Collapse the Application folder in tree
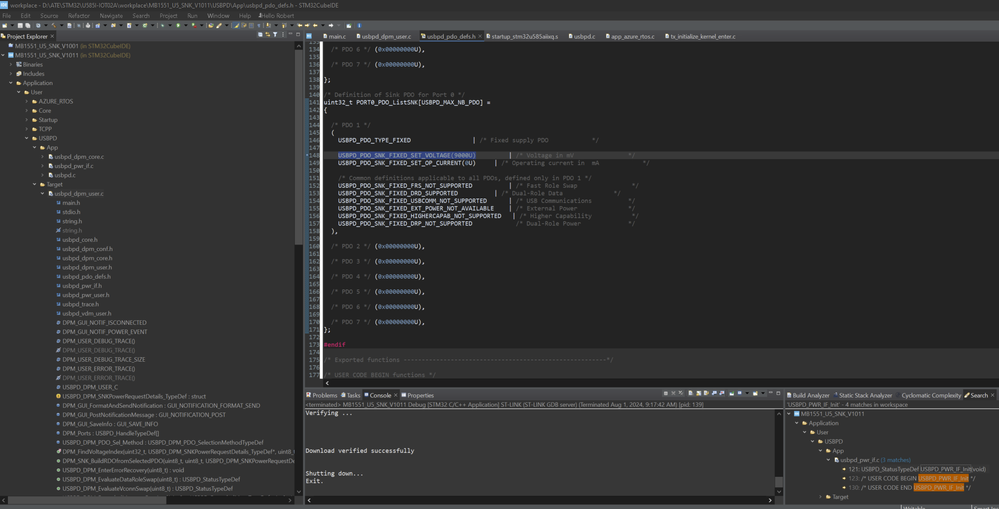Viewport: 999px width, 509px height. coord(12,83)
